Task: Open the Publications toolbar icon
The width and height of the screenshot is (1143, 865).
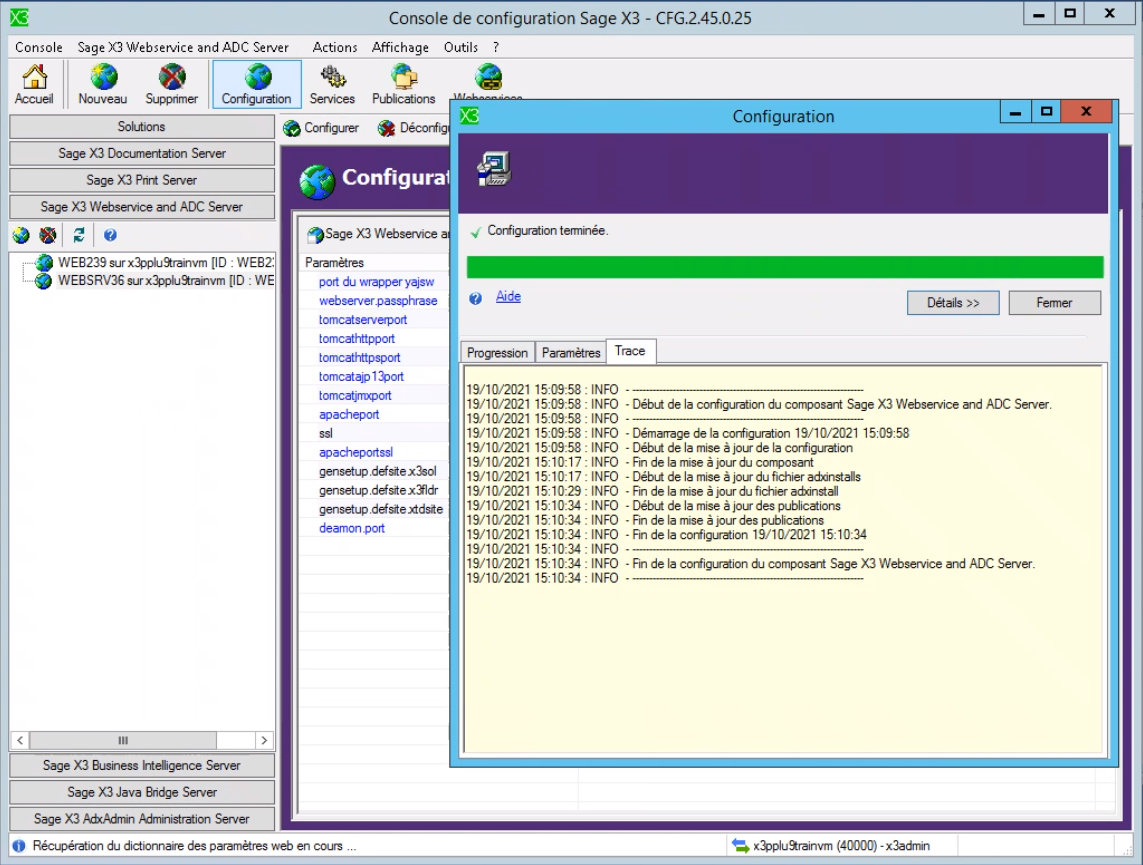Action: tap(404, 85)
